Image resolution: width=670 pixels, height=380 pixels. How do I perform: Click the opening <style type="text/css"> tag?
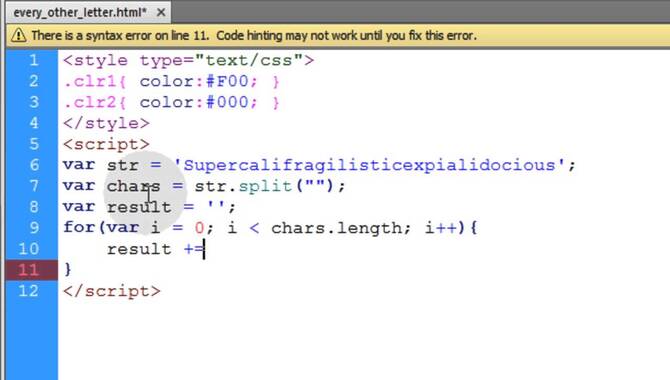188,61
